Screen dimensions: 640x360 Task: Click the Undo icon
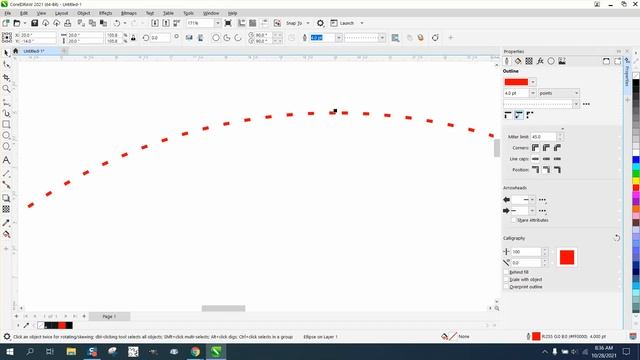tap(117, 23)
